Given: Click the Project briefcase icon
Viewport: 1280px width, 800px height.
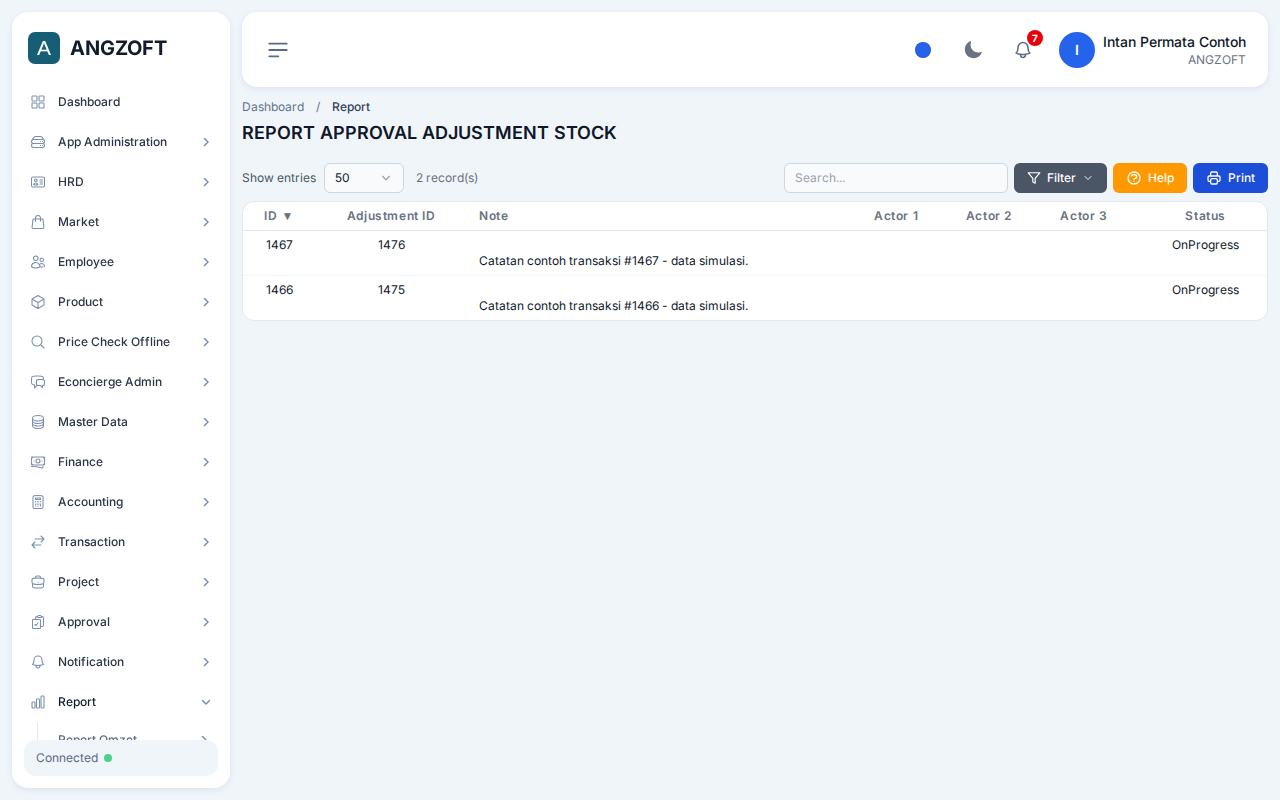Looking at the screenshot, I should pyautogui.click(x=38, y=582).
